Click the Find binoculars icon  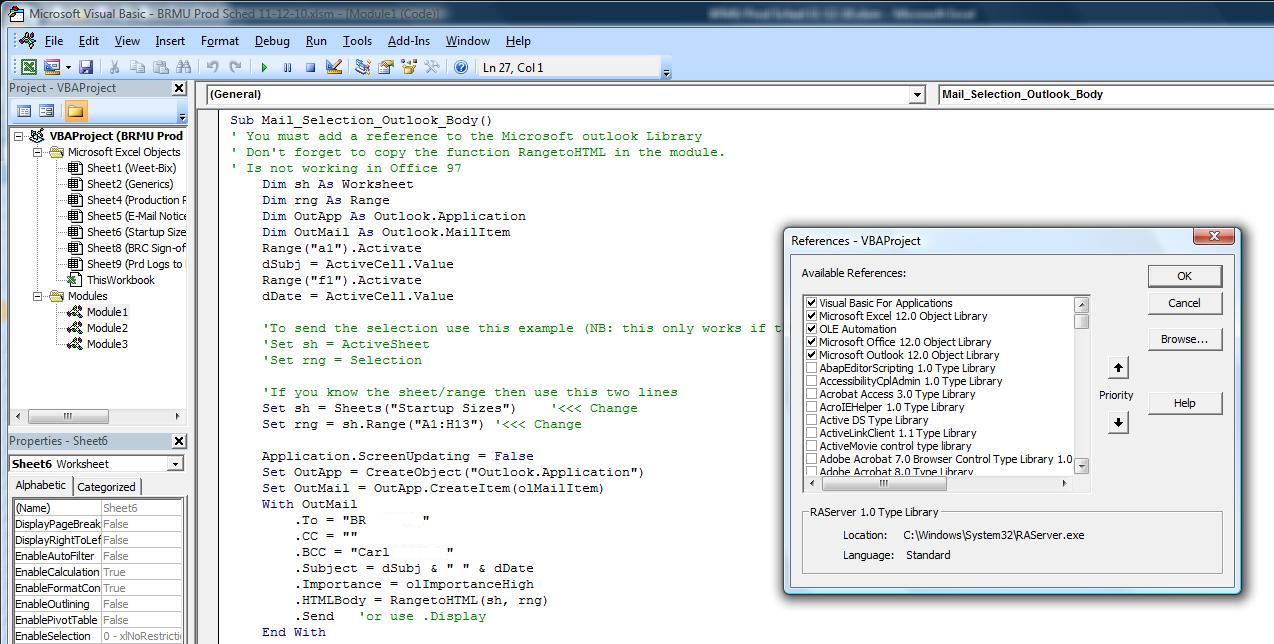tap(184, 67)
